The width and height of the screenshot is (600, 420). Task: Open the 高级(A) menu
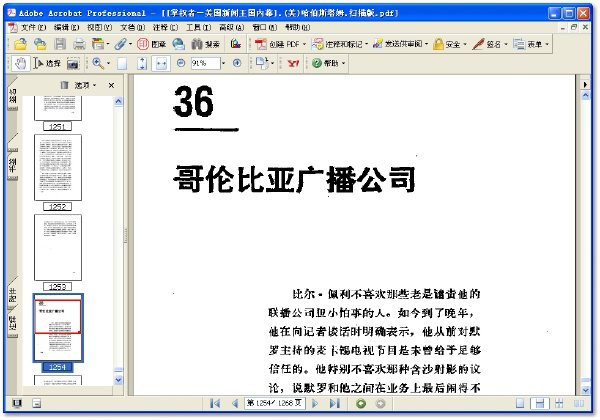coord(231,28)
